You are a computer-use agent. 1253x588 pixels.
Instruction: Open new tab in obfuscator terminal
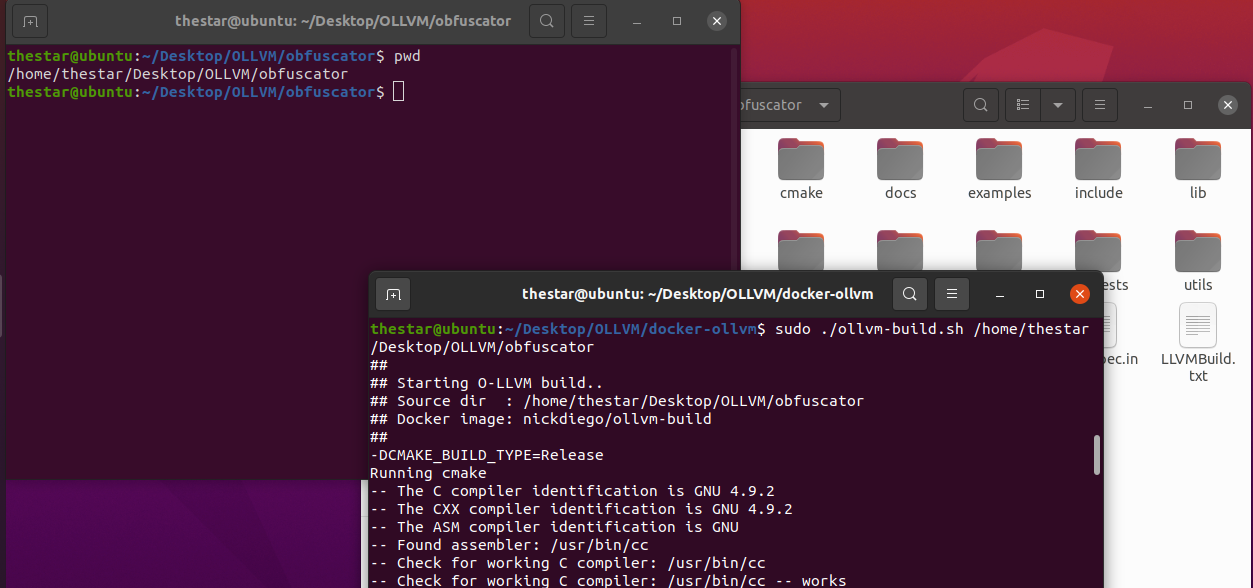pos(31,21)
